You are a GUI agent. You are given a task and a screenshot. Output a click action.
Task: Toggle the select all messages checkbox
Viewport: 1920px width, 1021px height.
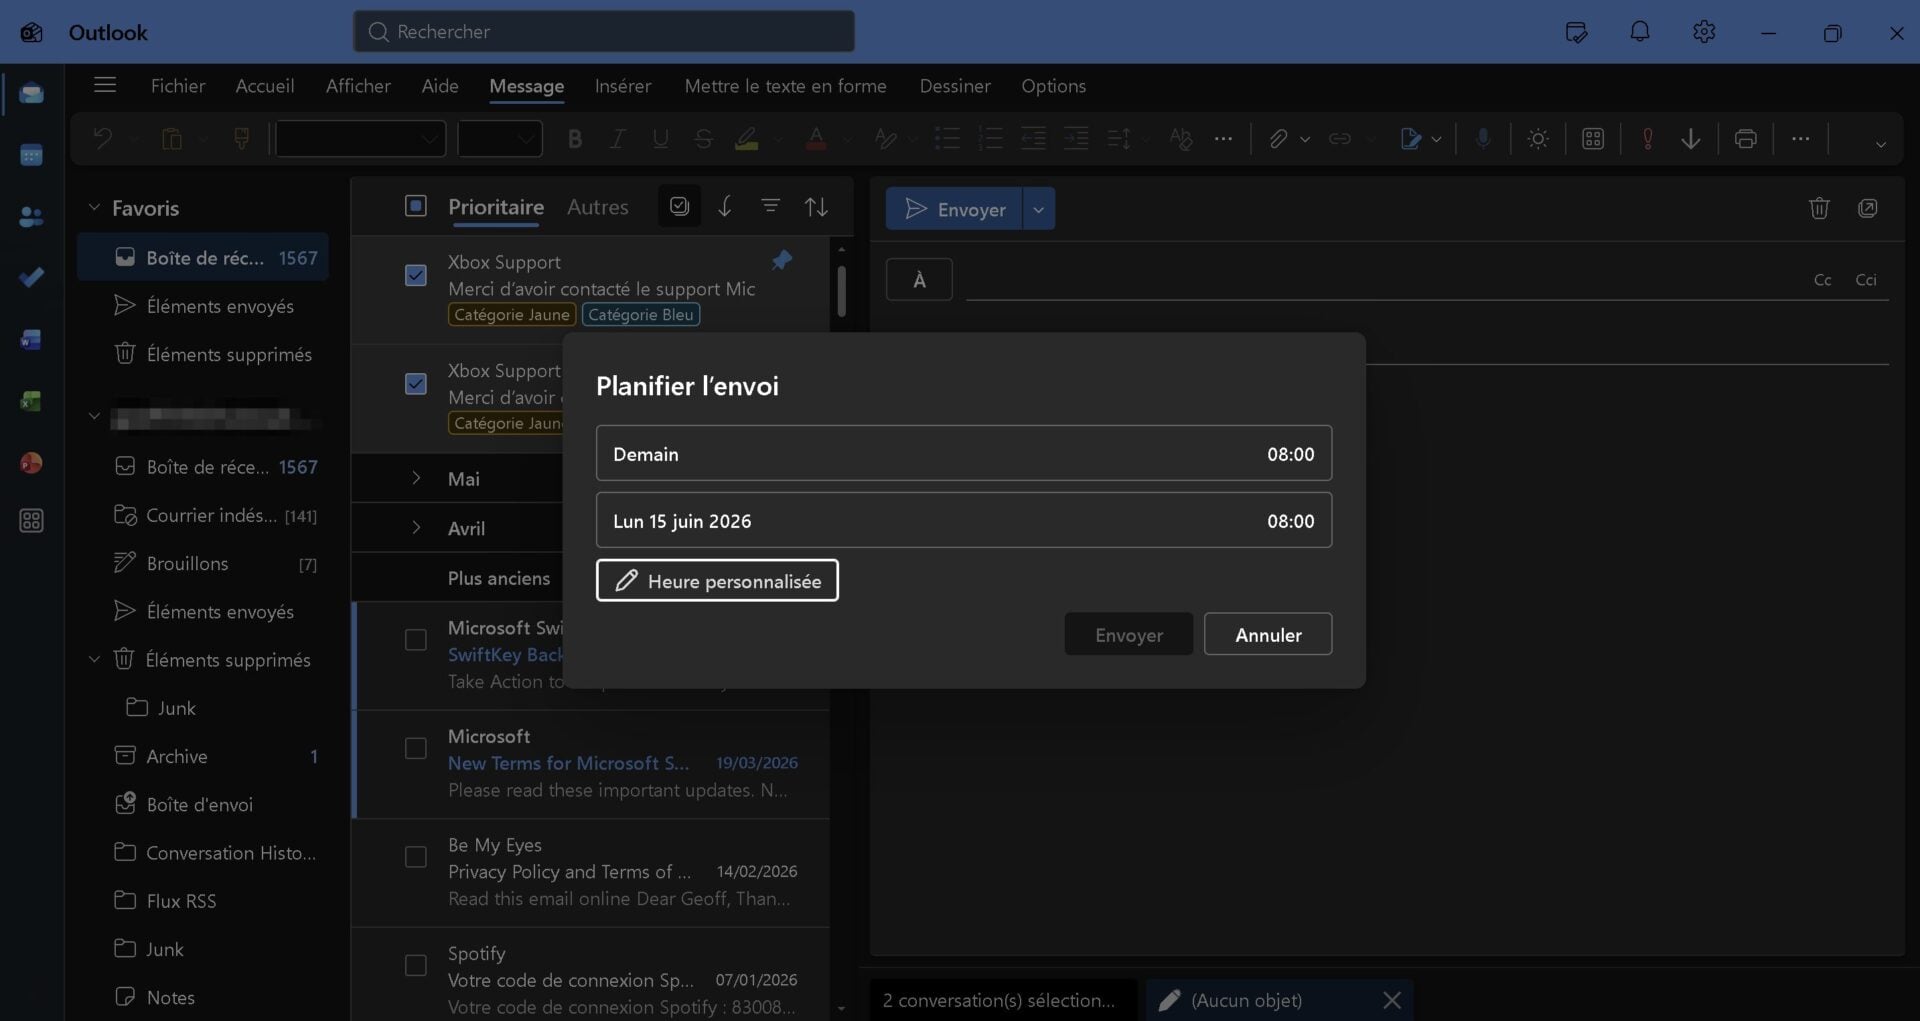coord(416,206)
